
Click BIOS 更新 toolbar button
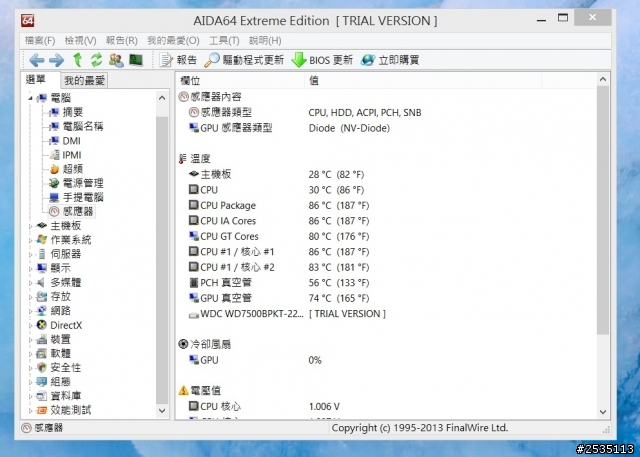click(322, 60)
